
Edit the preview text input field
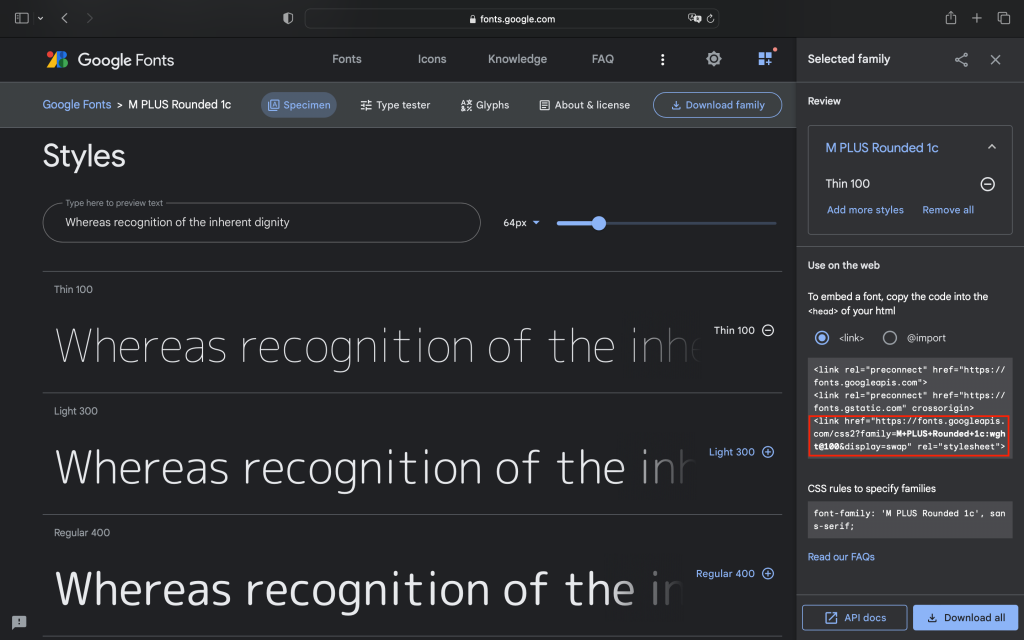tap(261, 223)
